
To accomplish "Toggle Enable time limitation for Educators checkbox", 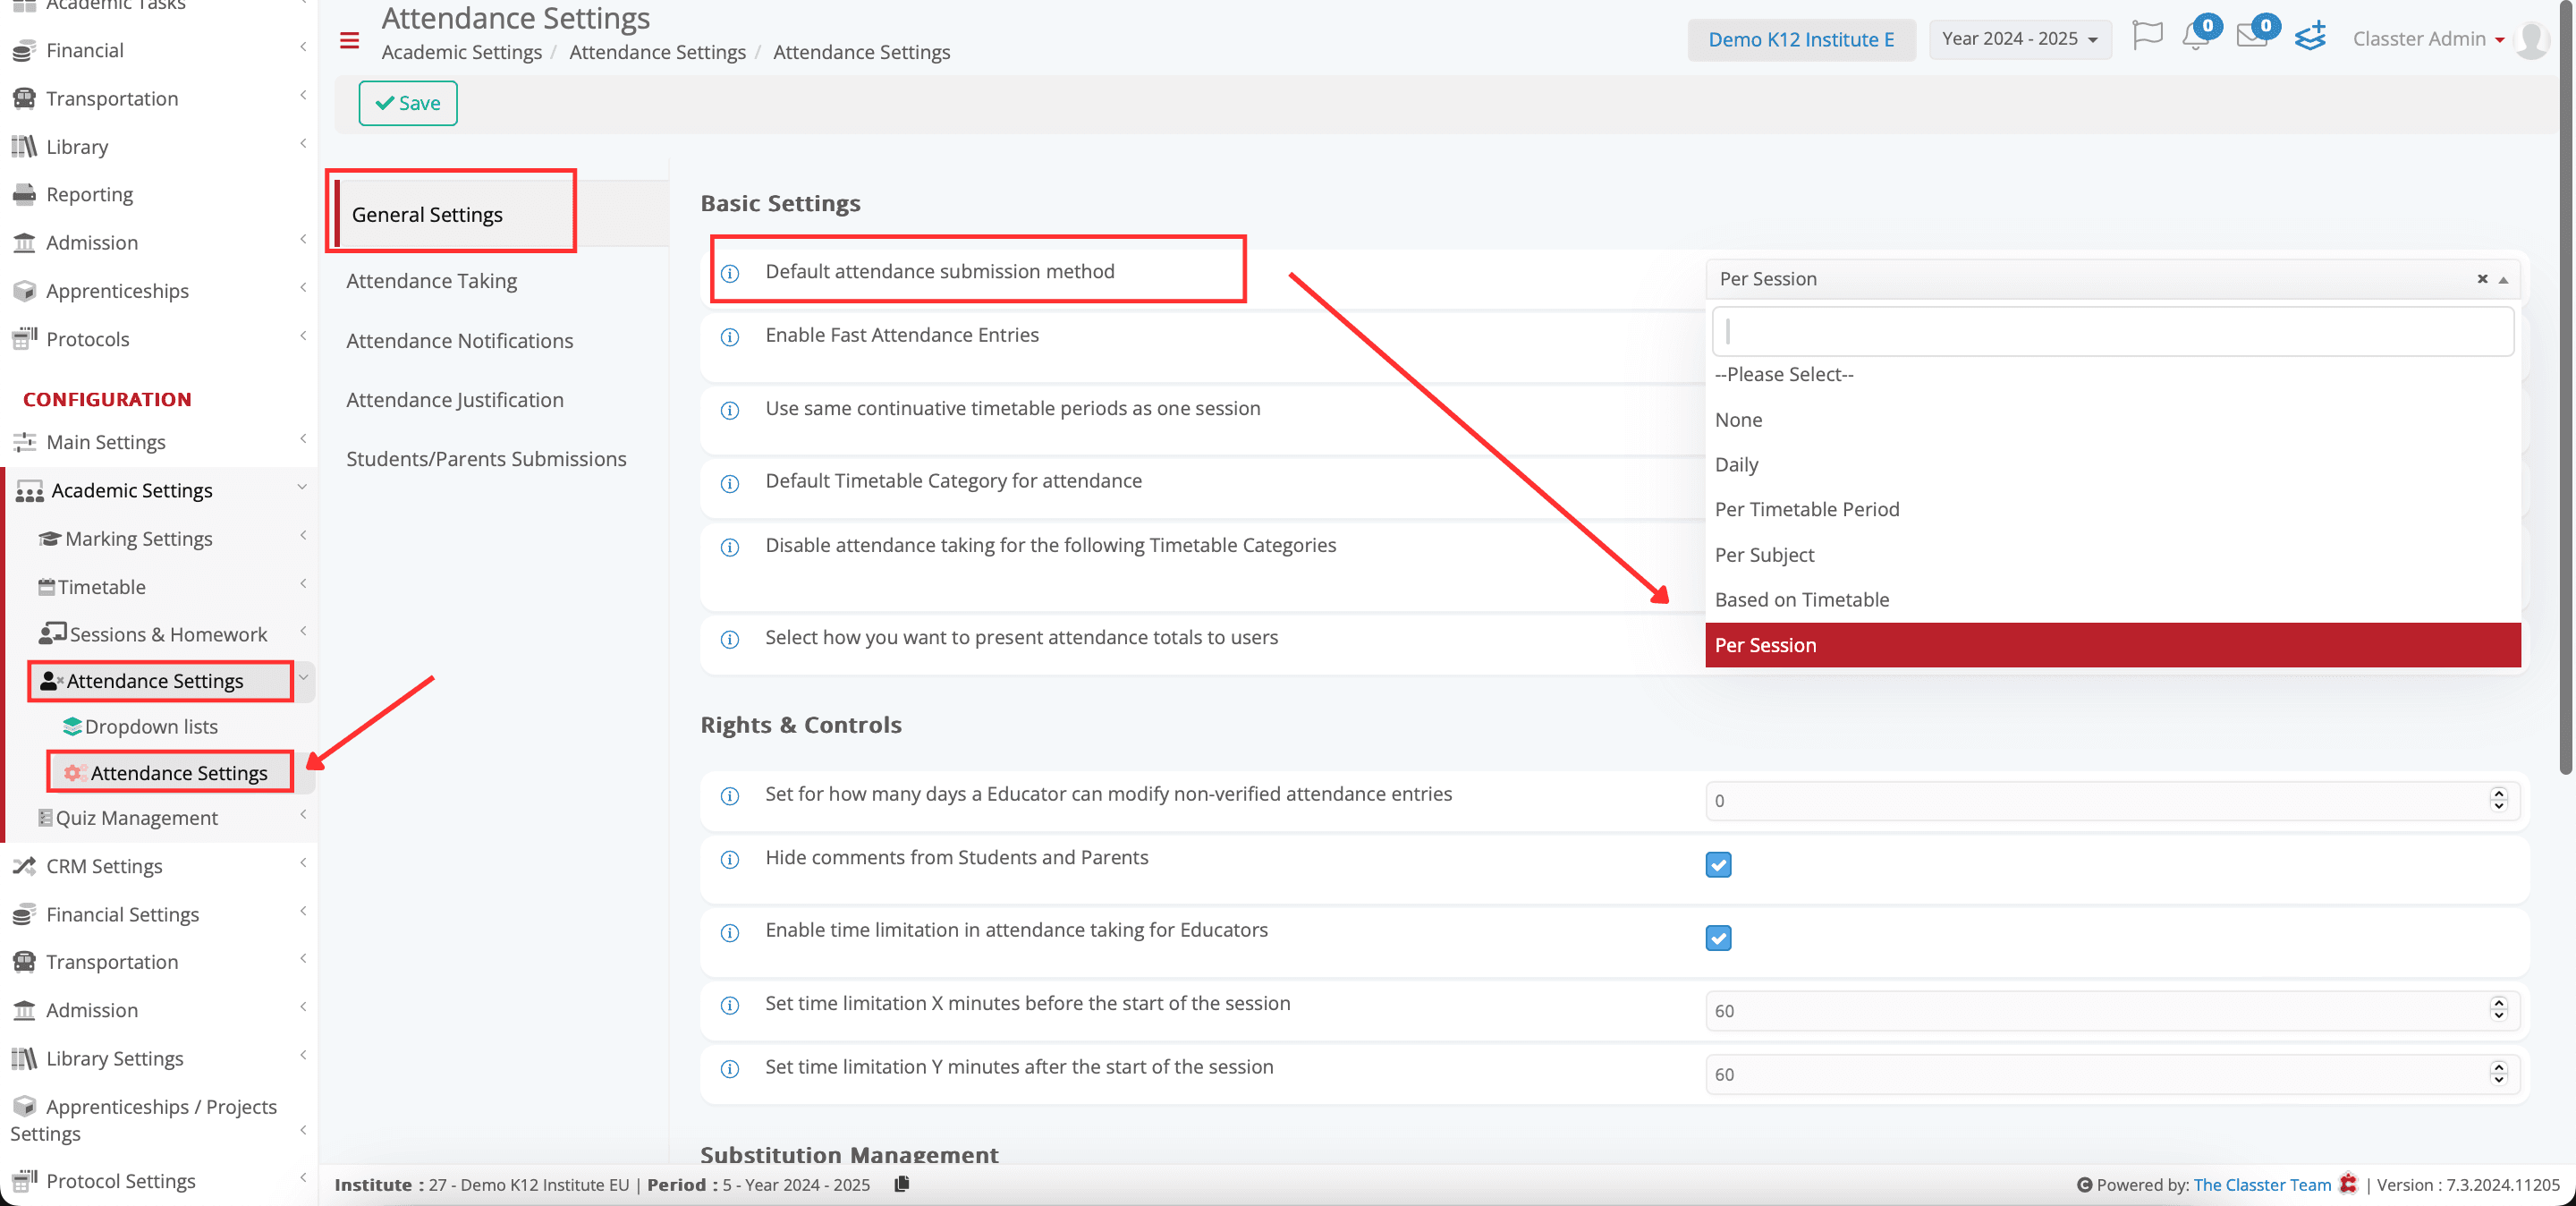I will click(x=1718, y=937).
